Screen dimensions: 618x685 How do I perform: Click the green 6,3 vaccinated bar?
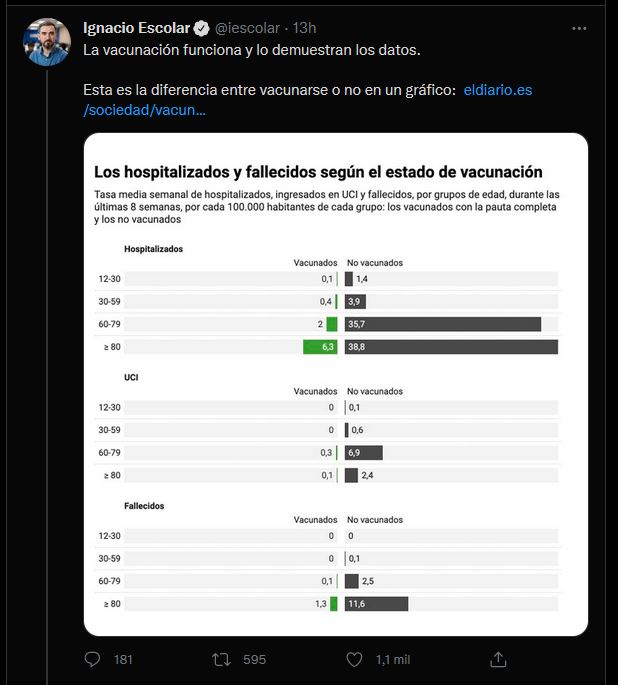[320, 347]
